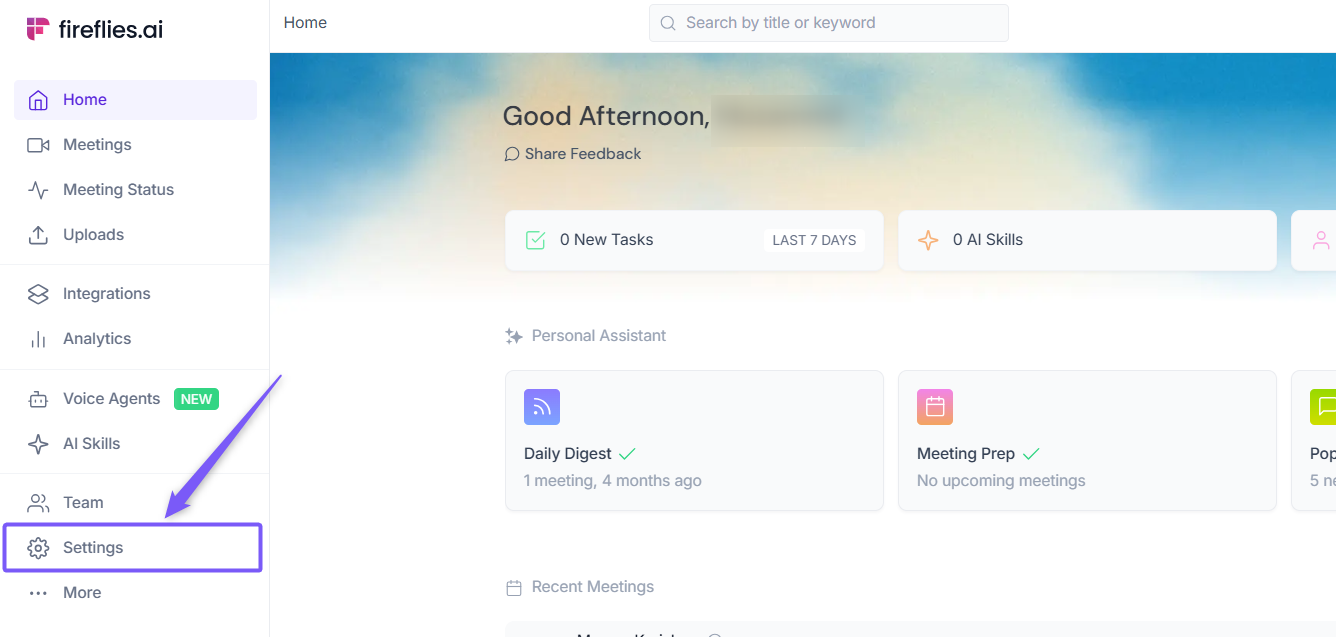Click the pink person icon on cut-off card
Viewport: 1336px width, 637px height.
pos(1321,240)
